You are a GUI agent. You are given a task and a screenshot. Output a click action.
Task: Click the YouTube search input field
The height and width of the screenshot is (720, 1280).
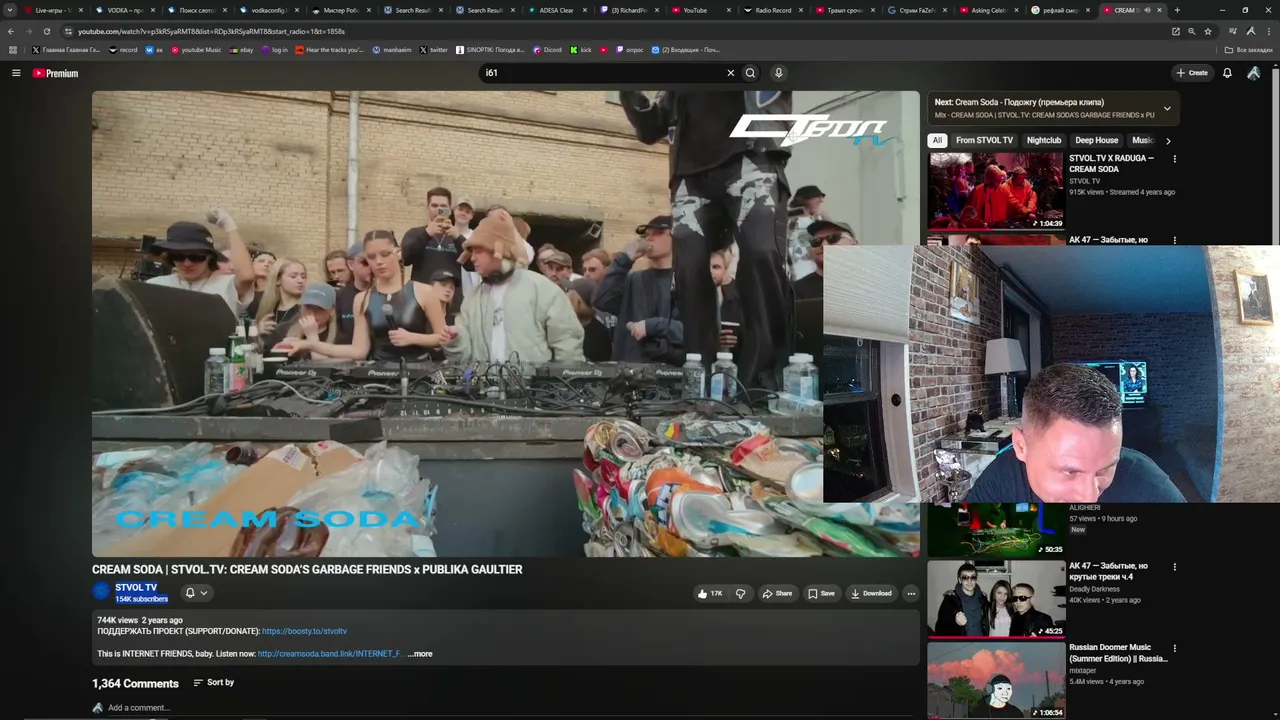(602, 73)
